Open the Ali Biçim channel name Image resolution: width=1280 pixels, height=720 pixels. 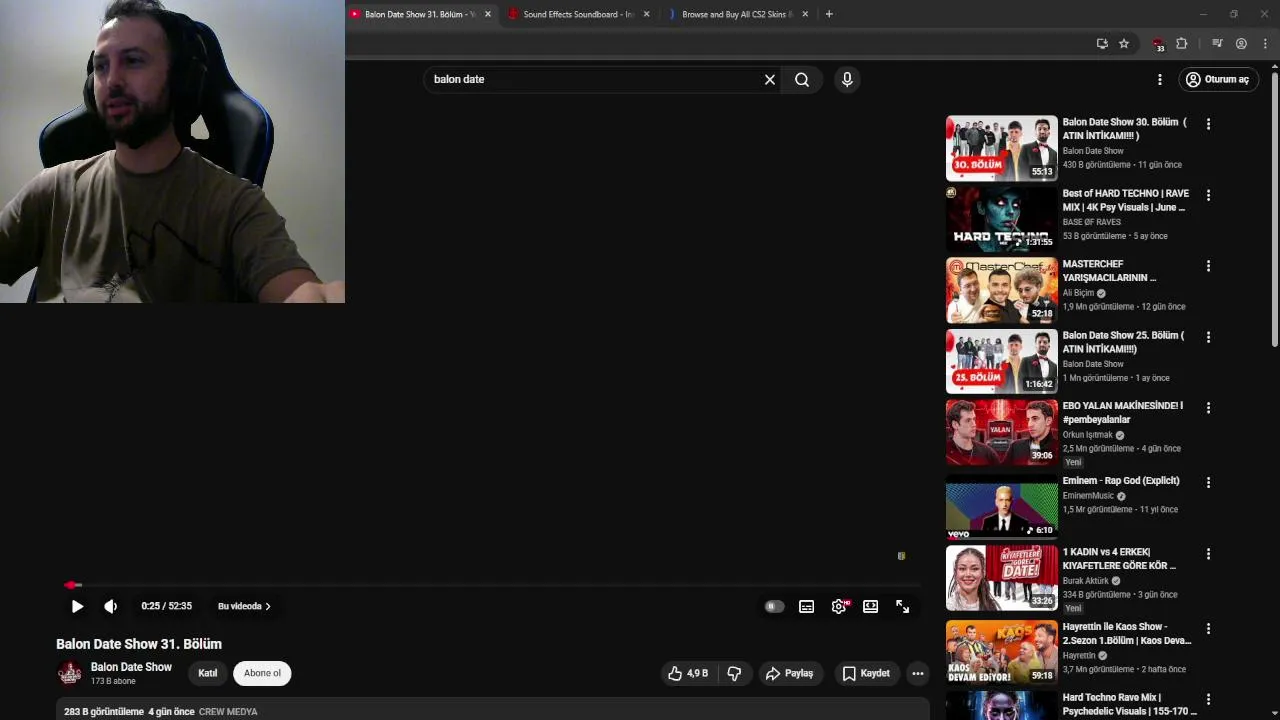1078,293
